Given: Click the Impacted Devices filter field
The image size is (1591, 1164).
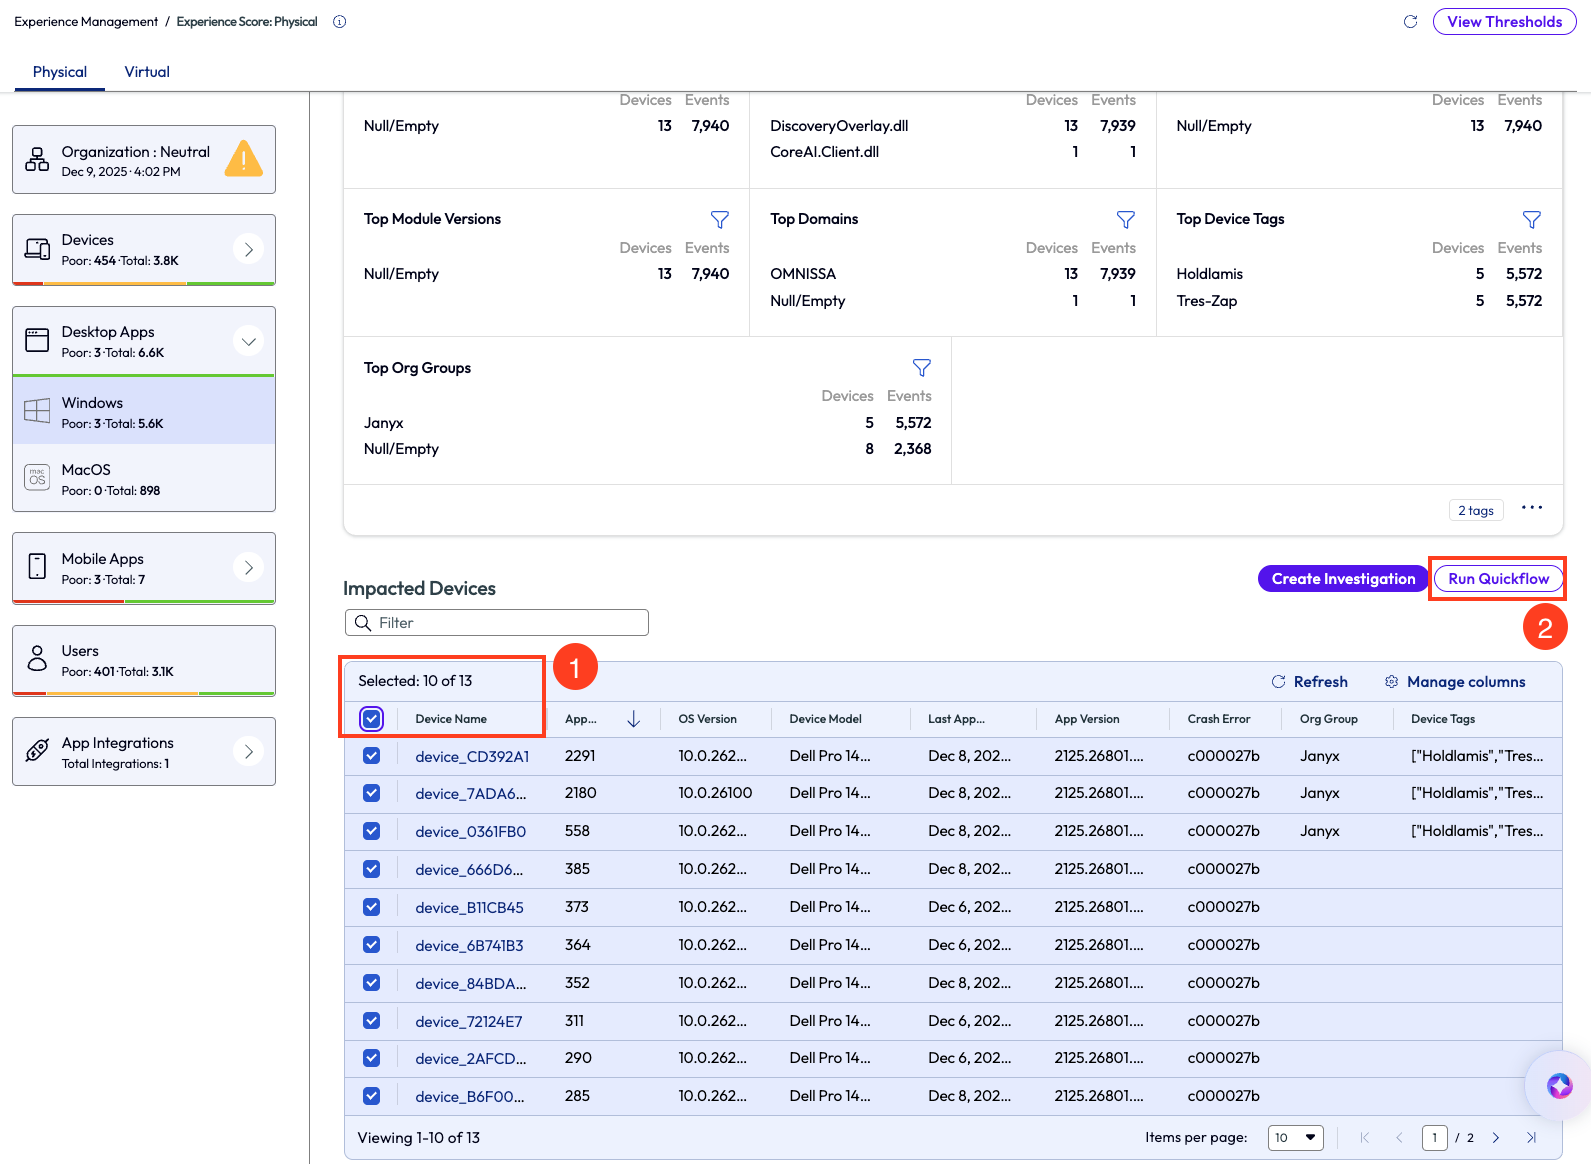Looking at the screenshot, I should pos(497,623).
